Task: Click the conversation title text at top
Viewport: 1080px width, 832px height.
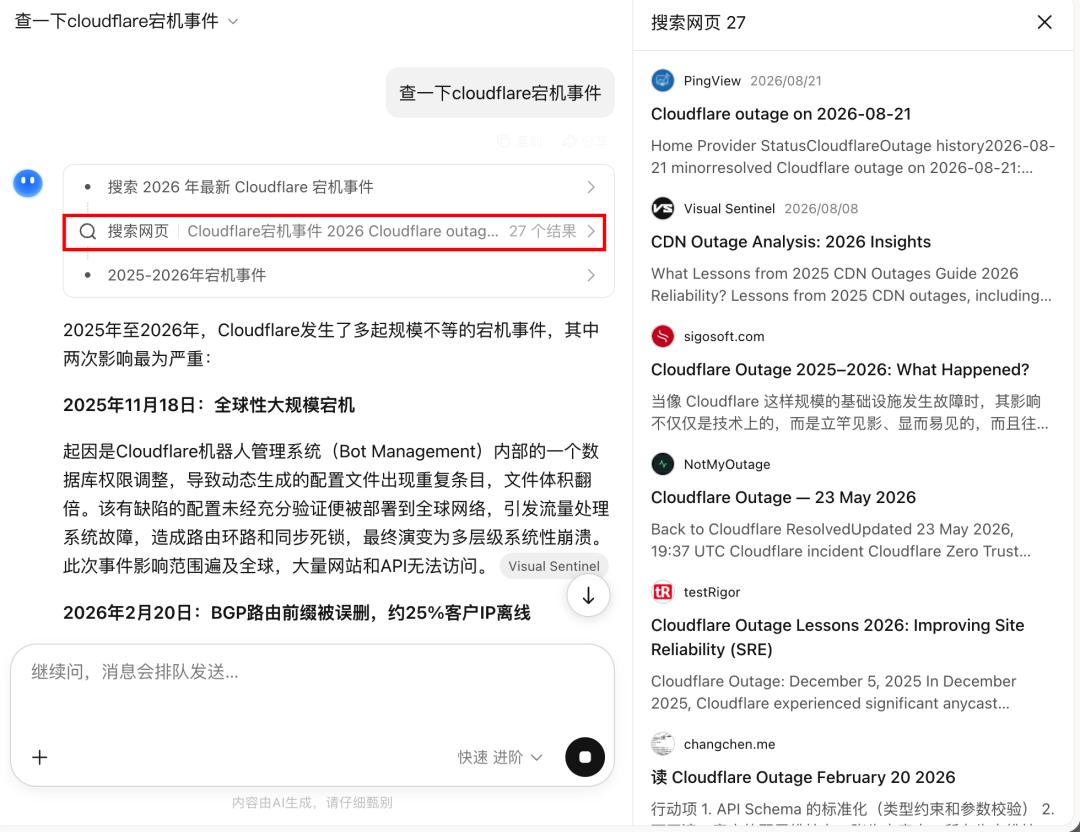Action: tap(116, 21)
